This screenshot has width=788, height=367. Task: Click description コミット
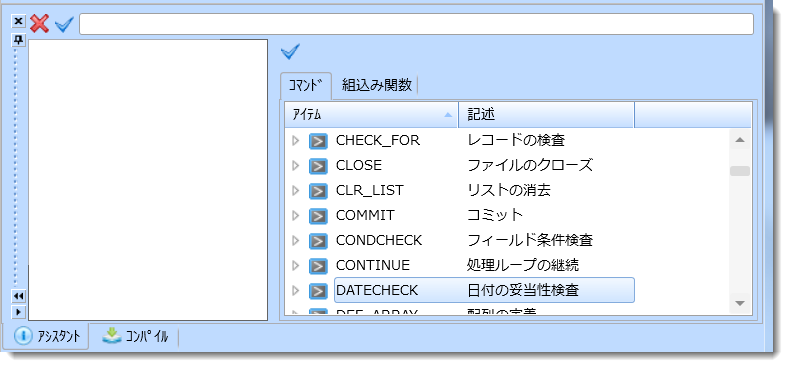point(495,215)
